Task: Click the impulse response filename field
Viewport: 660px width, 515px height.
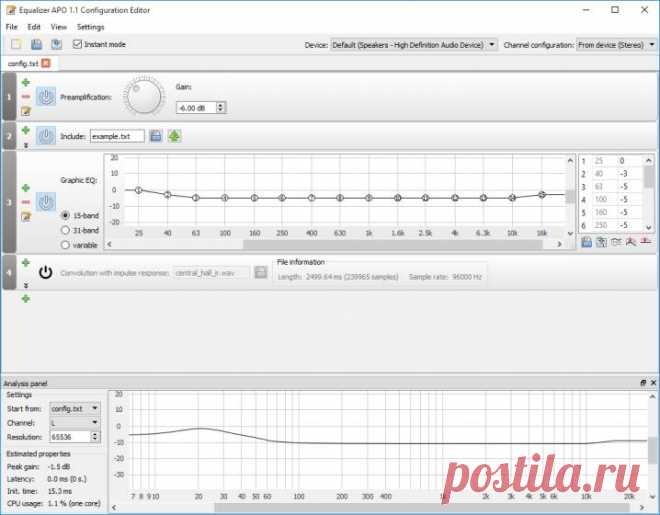Action: pyautogui.click(x=211, y=273)
